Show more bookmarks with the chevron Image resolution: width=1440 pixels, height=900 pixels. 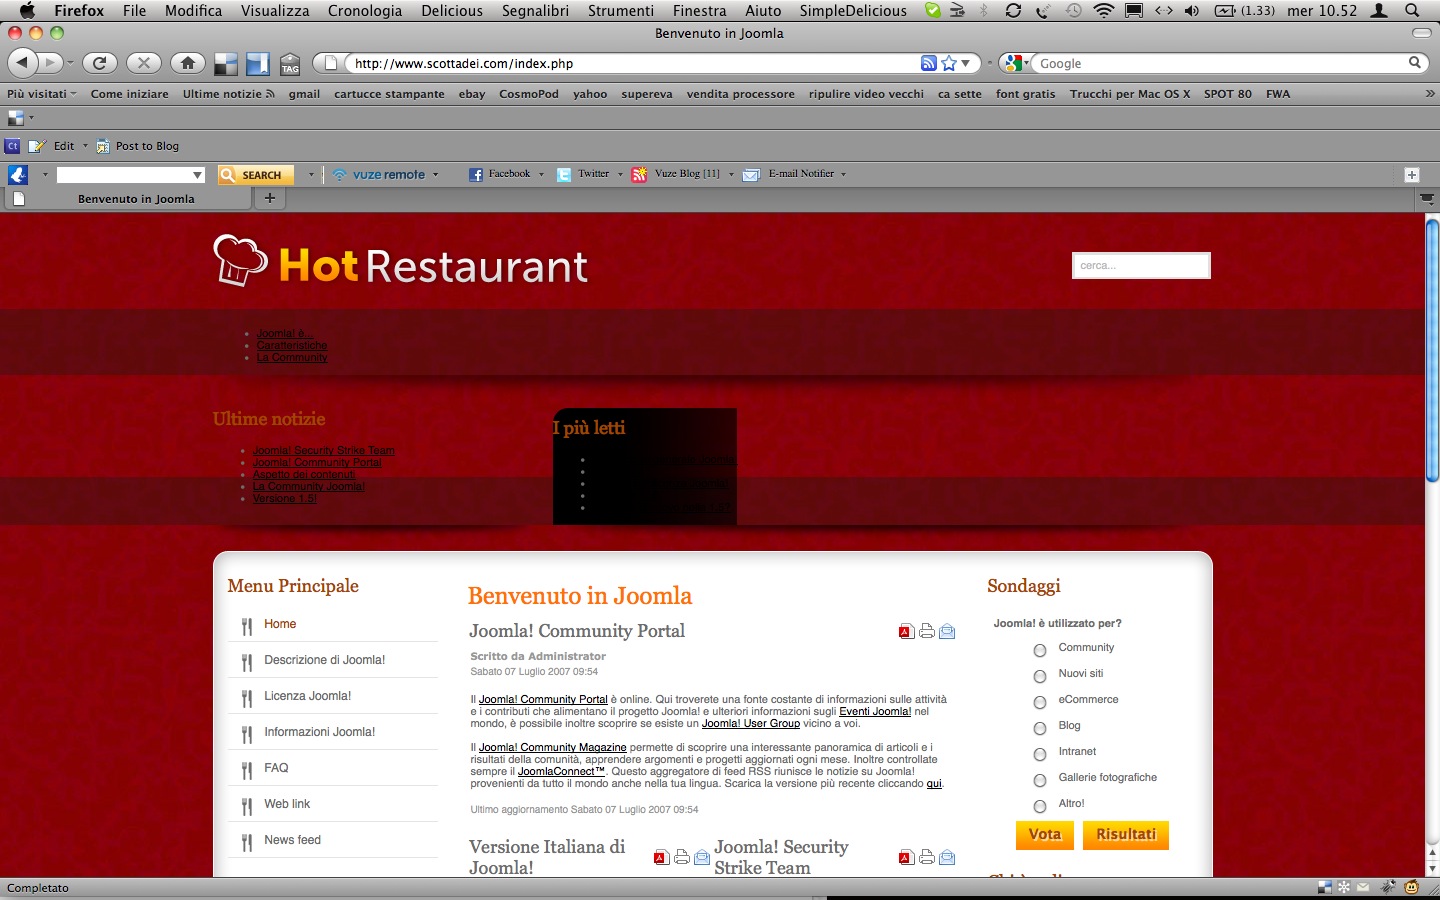(1430, 94)
